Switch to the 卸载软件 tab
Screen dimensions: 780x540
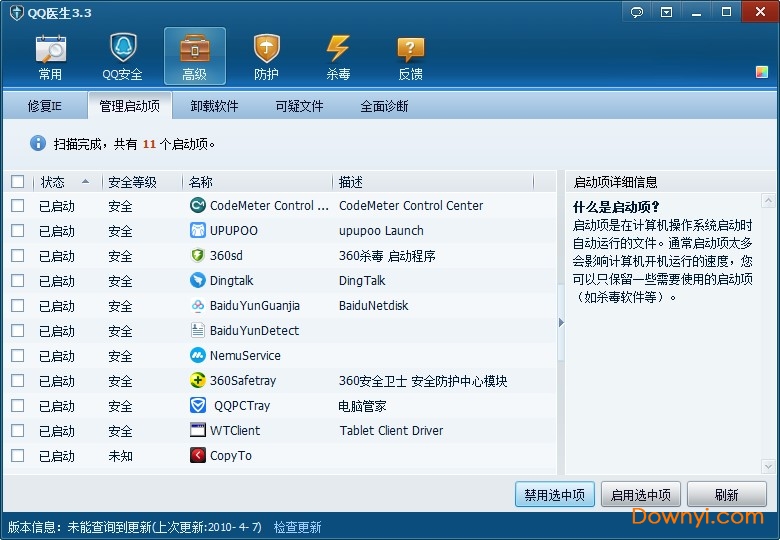click(x=214, y=106)
